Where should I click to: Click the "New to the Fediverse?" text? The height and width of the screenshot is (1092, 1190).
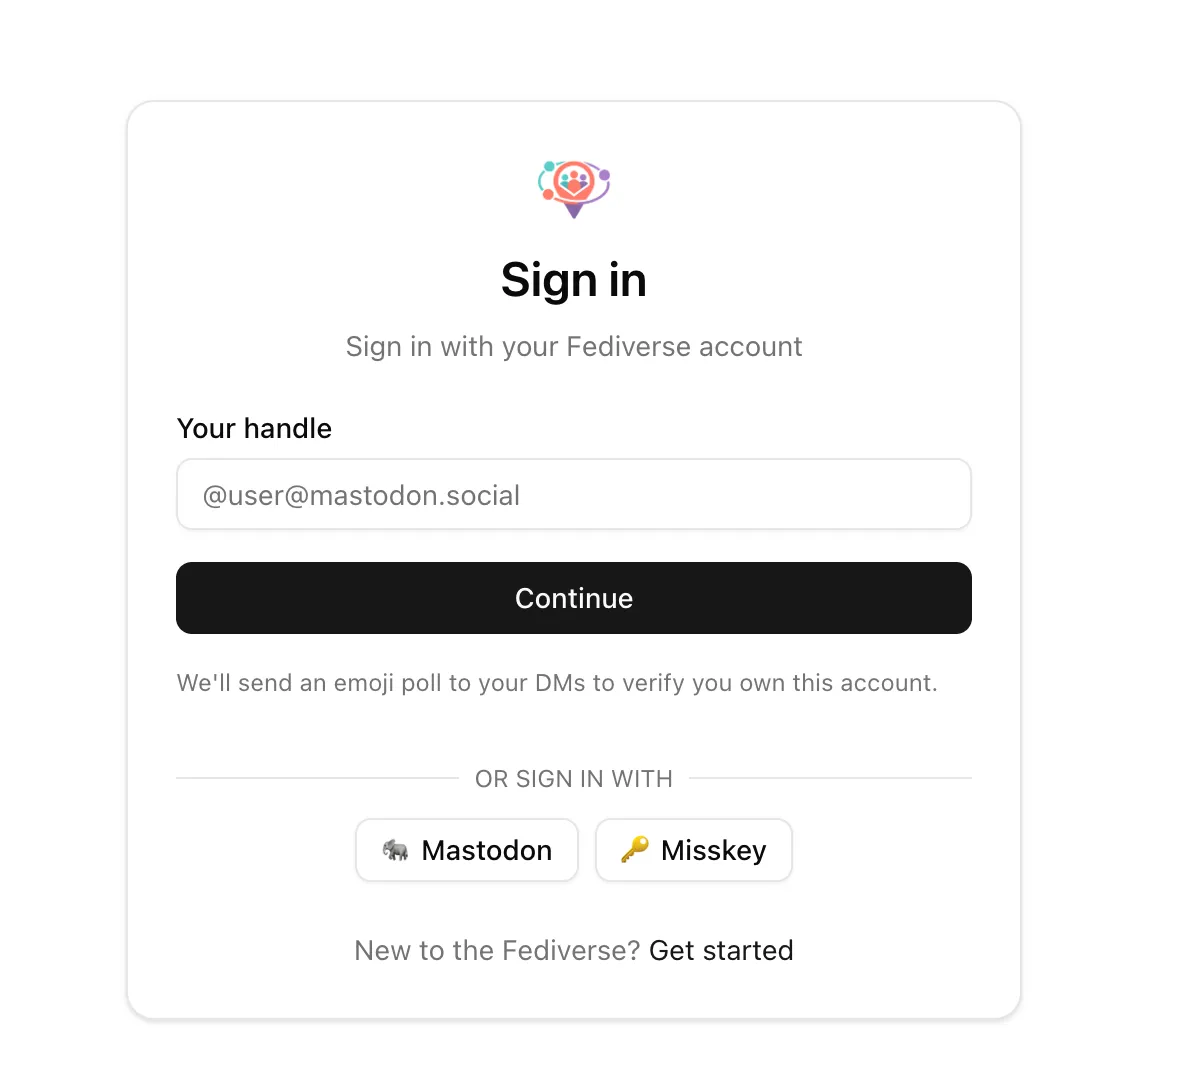point(497,950)
